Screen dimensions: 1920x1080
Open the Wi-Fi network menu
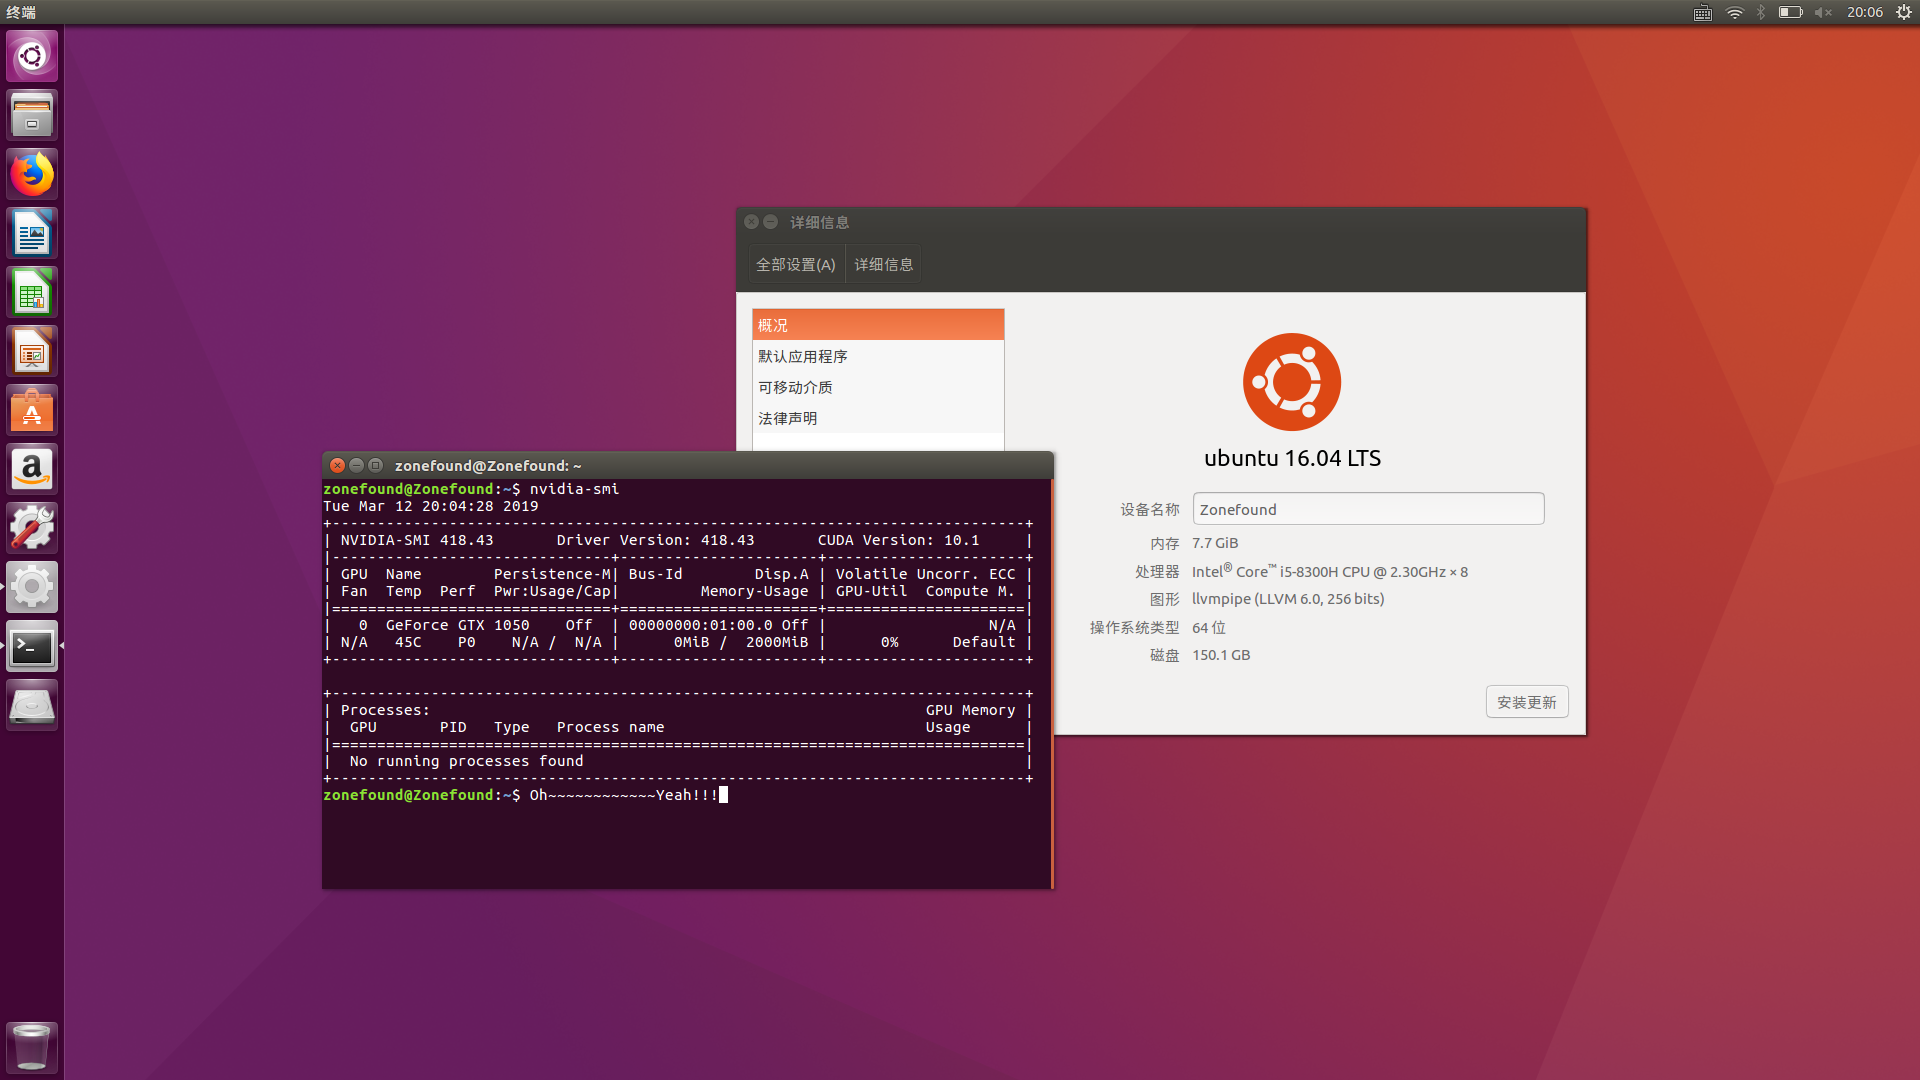click(1733, 13)
